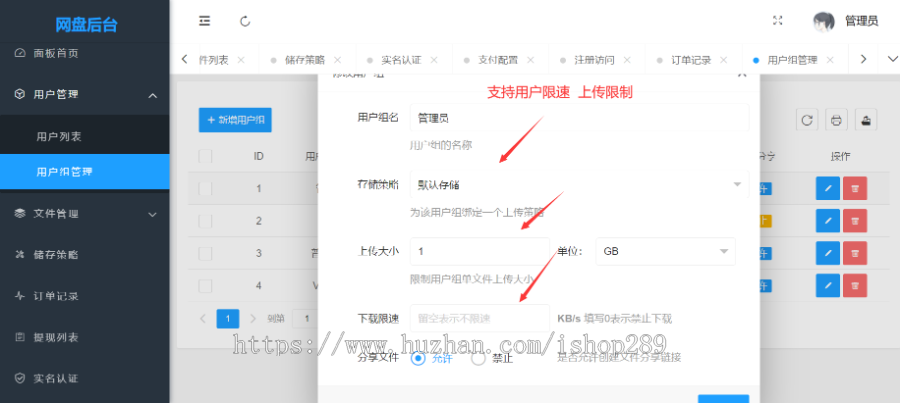This screenshot has width=900, height=403.
Task: Click the previous page arrow in pagination
Action: click(x=203, y=319)
